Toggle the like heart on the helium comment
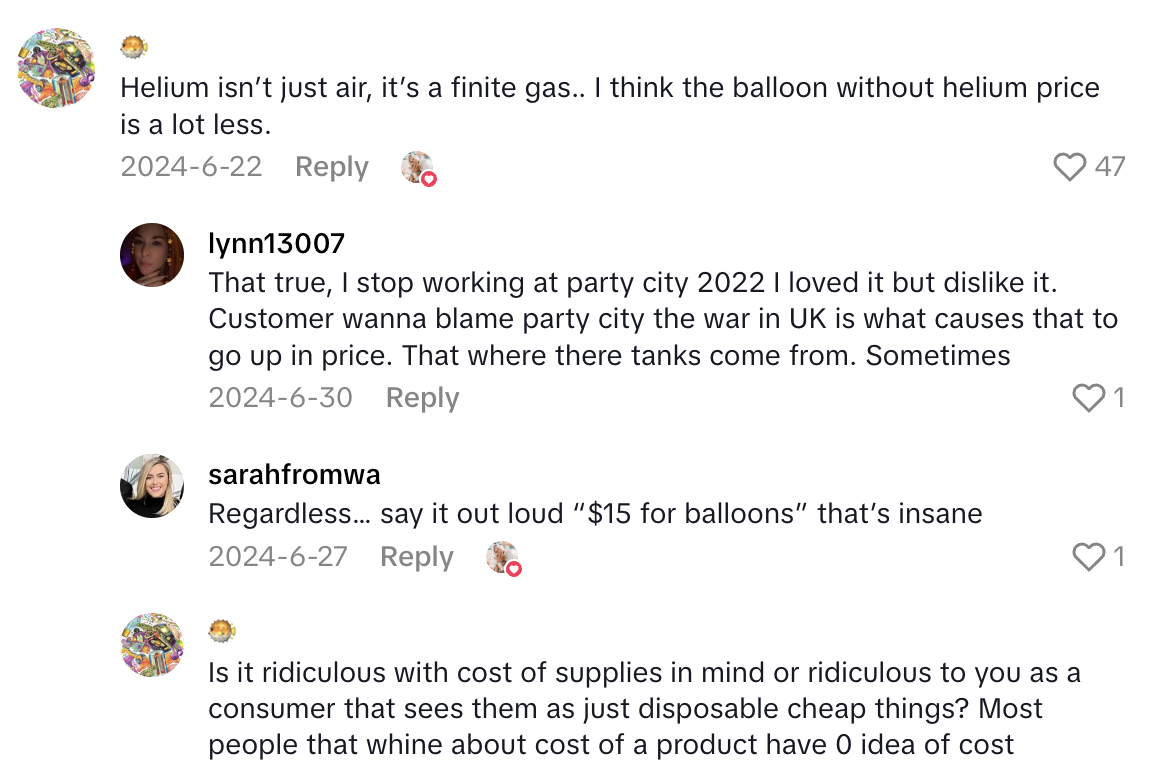 tap(1068, 167)
